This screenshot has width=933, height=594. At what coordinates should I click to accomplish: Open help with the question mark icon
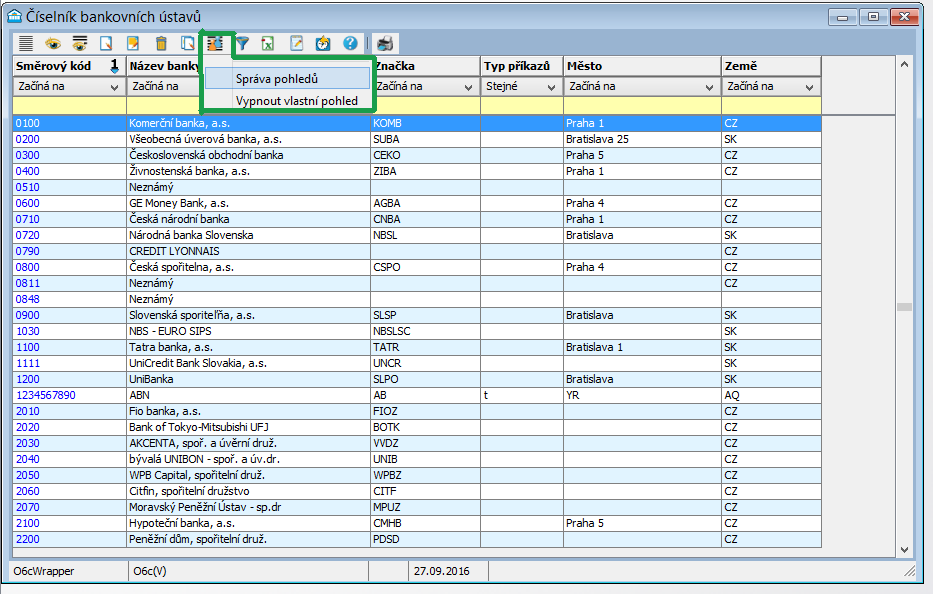click(x=350, y=43)
